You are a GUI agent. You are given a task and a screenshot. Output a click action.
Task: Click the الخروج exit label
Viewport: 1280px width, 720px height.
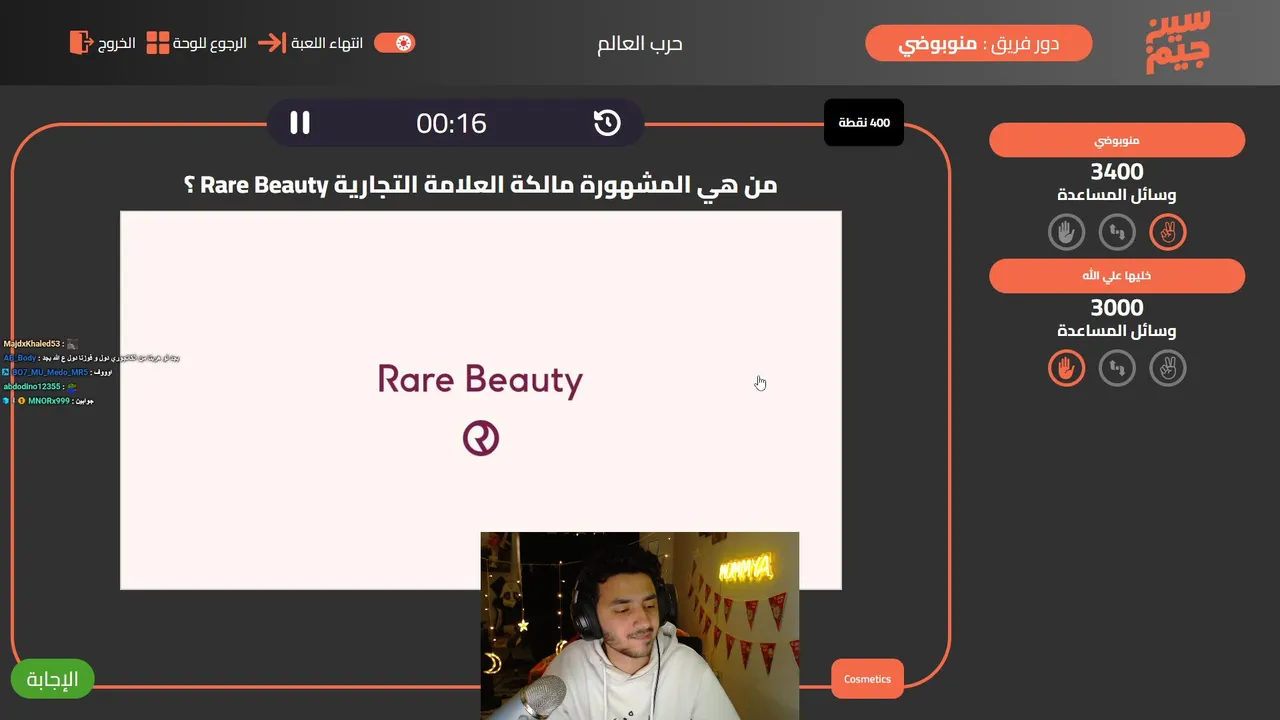pos(117,43)
